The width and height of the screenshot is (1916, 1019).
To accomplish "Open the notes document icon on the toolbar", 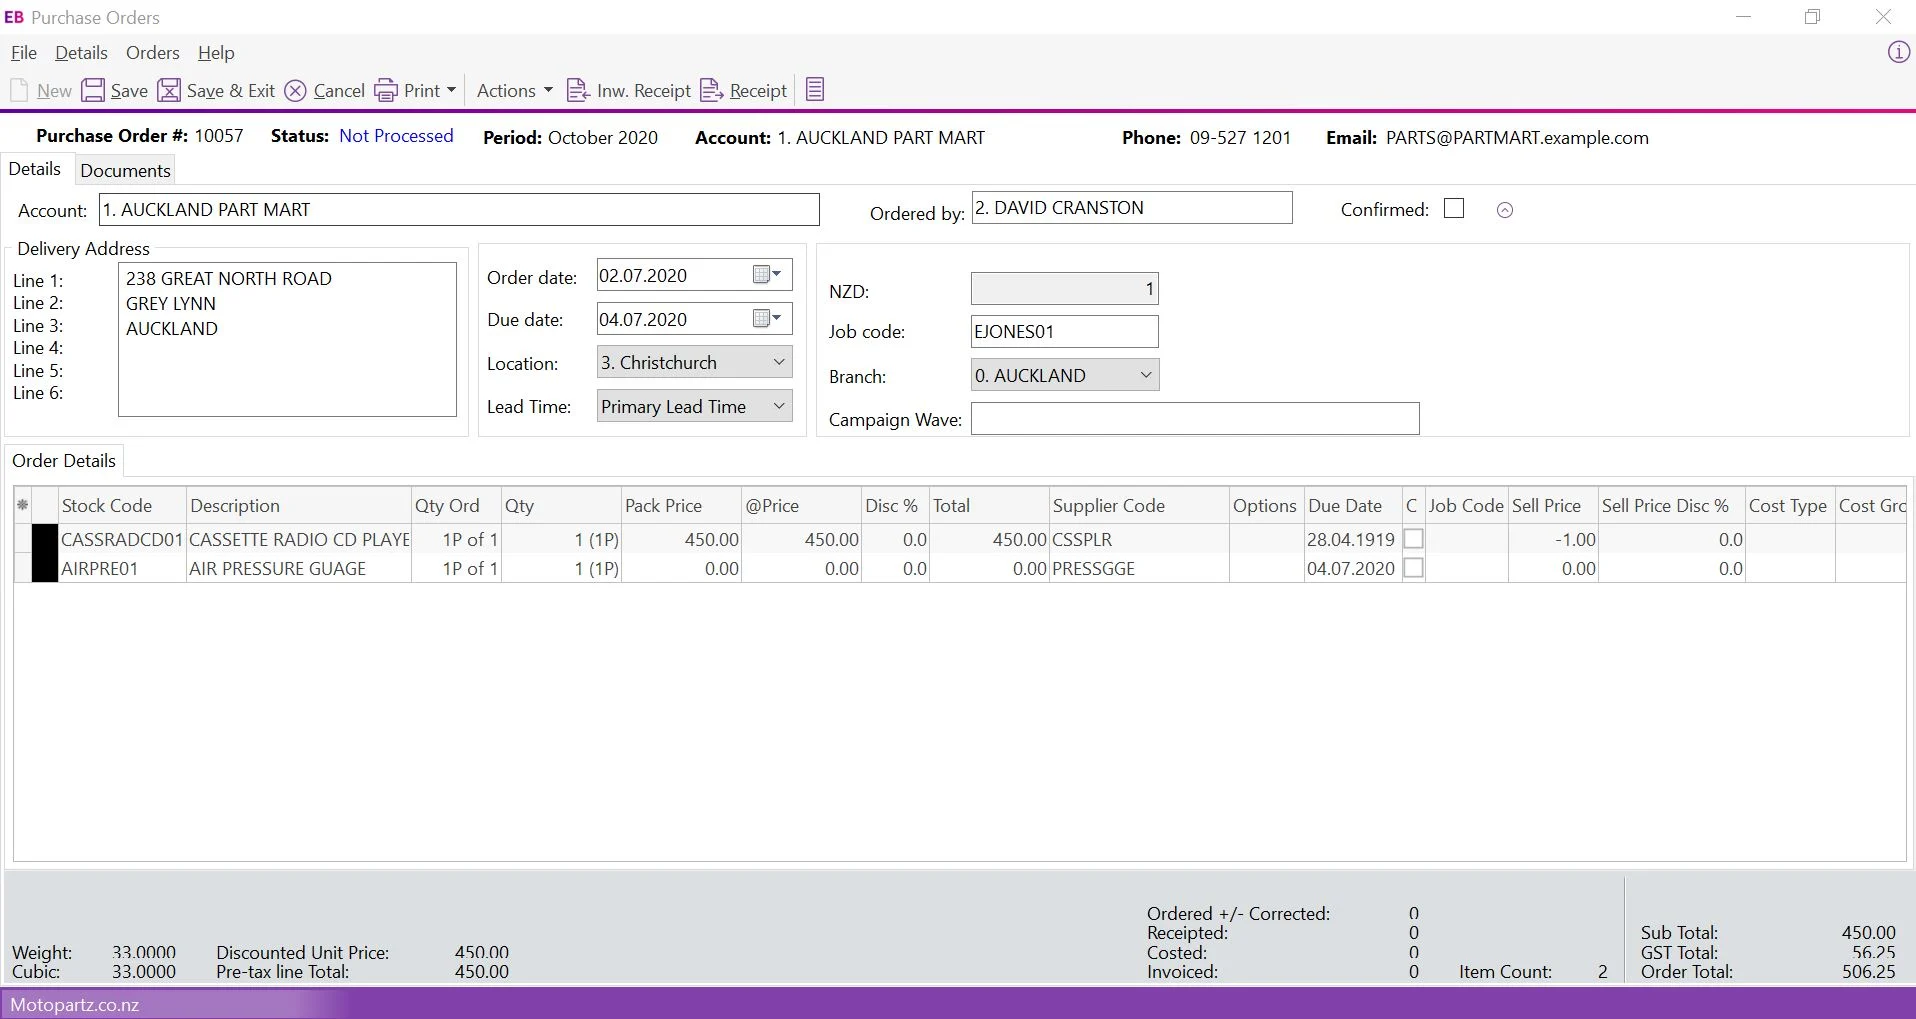I will [x=815, y=88].
